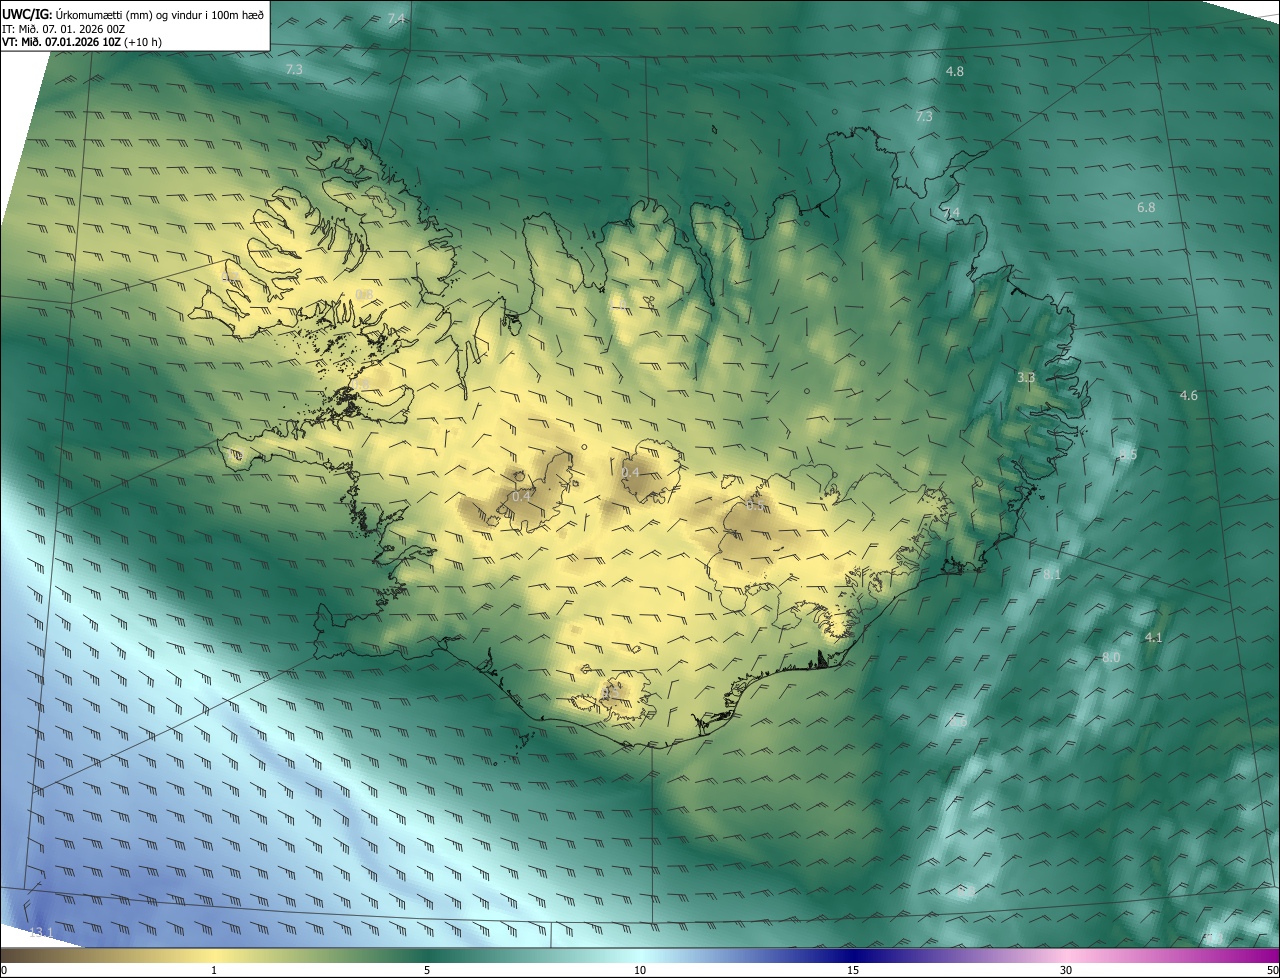Screen dimensions: 1280x978
Task: Click the 4.8 value label on map
Action: [955, 72]
